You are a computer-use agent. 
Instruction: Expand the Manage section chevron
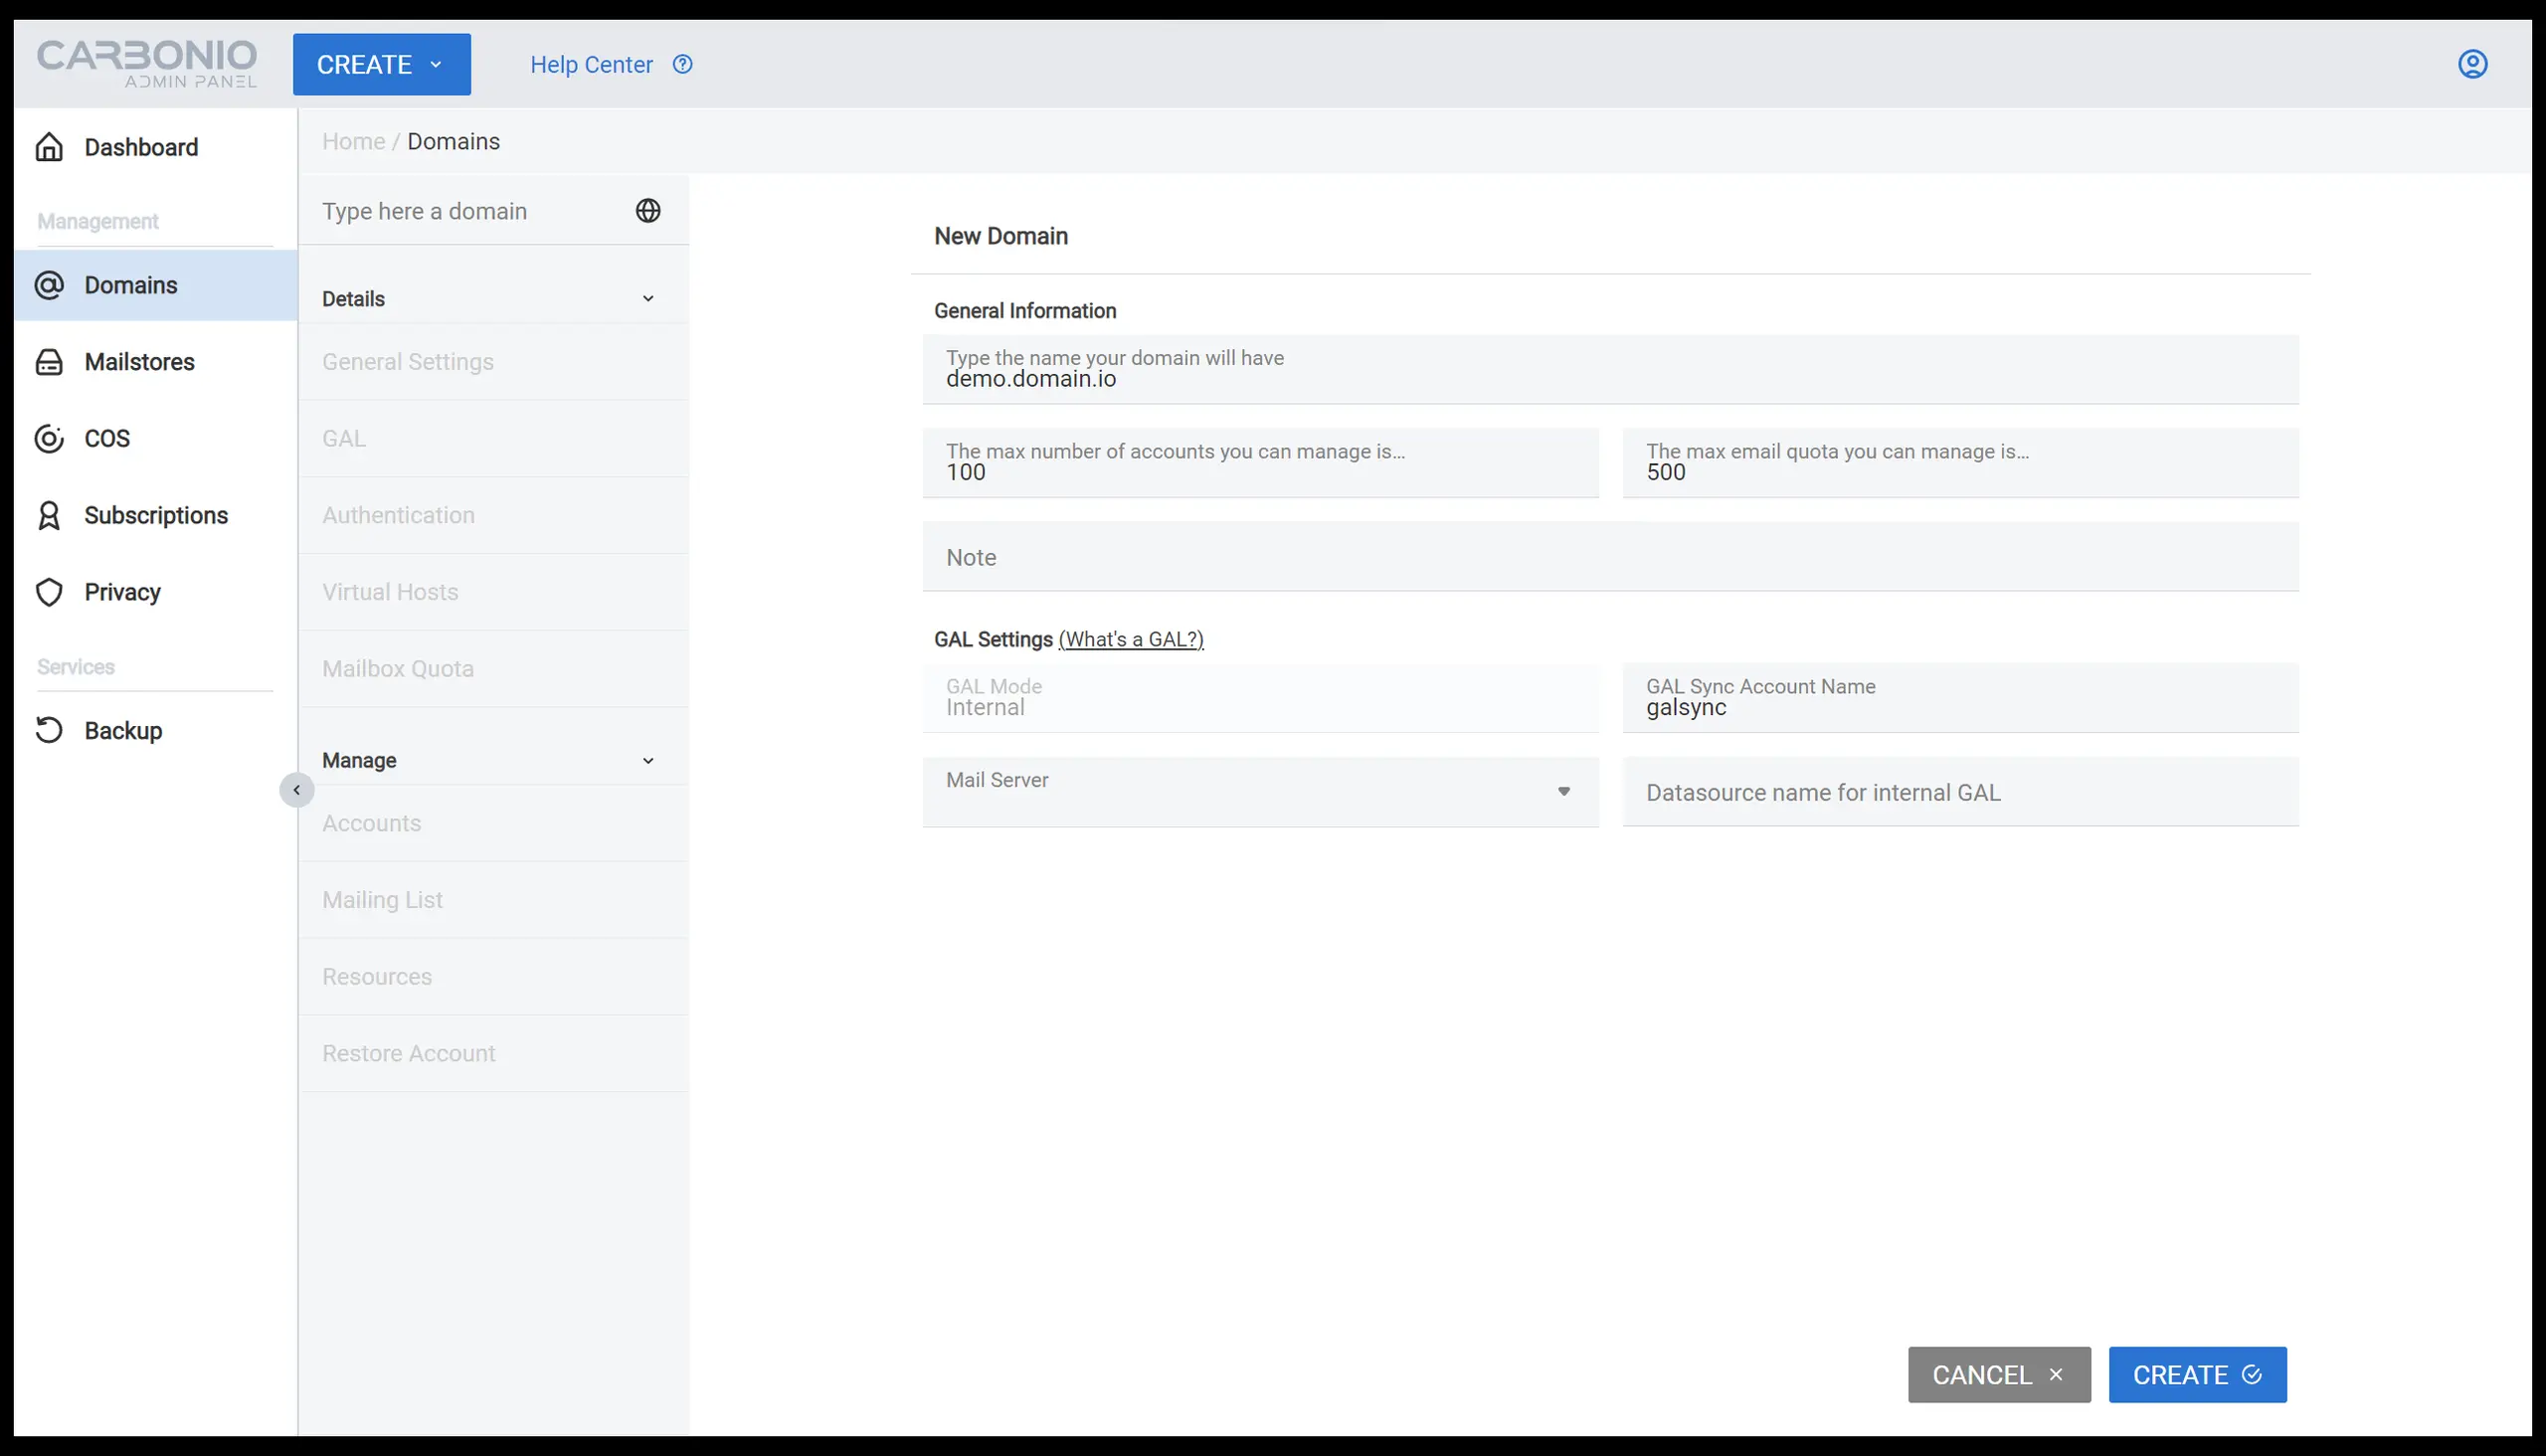[x=647, y=759]
